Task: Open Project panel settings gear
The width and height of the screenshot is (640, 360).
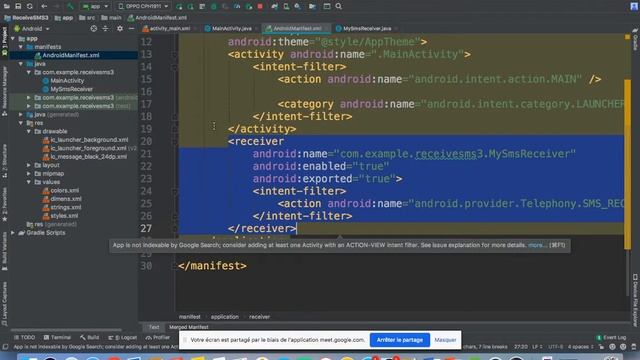Action: (120, 29)
